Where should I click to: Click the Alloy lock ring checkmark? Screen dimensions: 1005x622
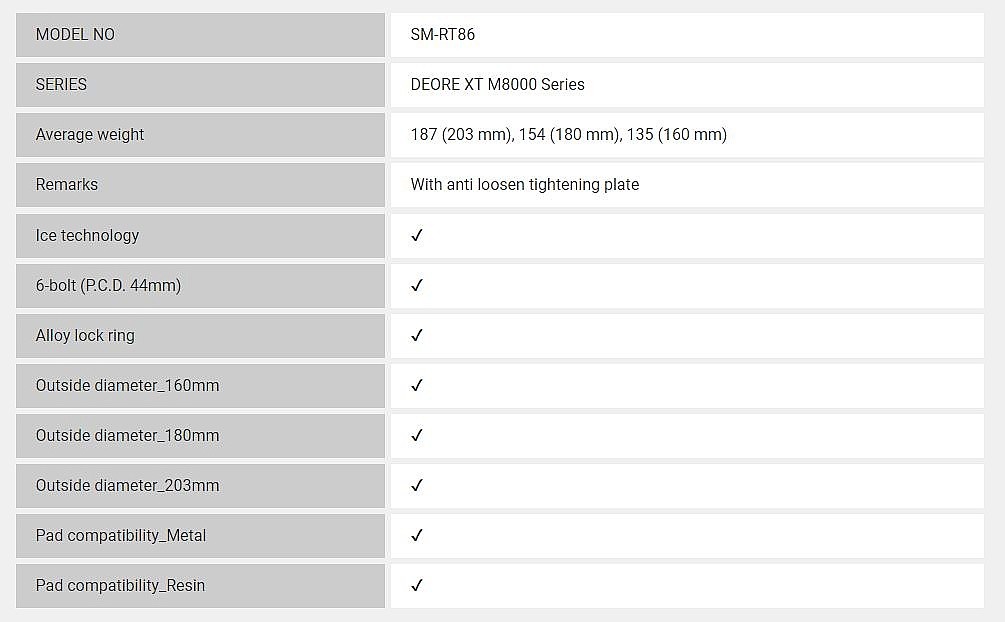pyautogui.click(x=417, y=335)
